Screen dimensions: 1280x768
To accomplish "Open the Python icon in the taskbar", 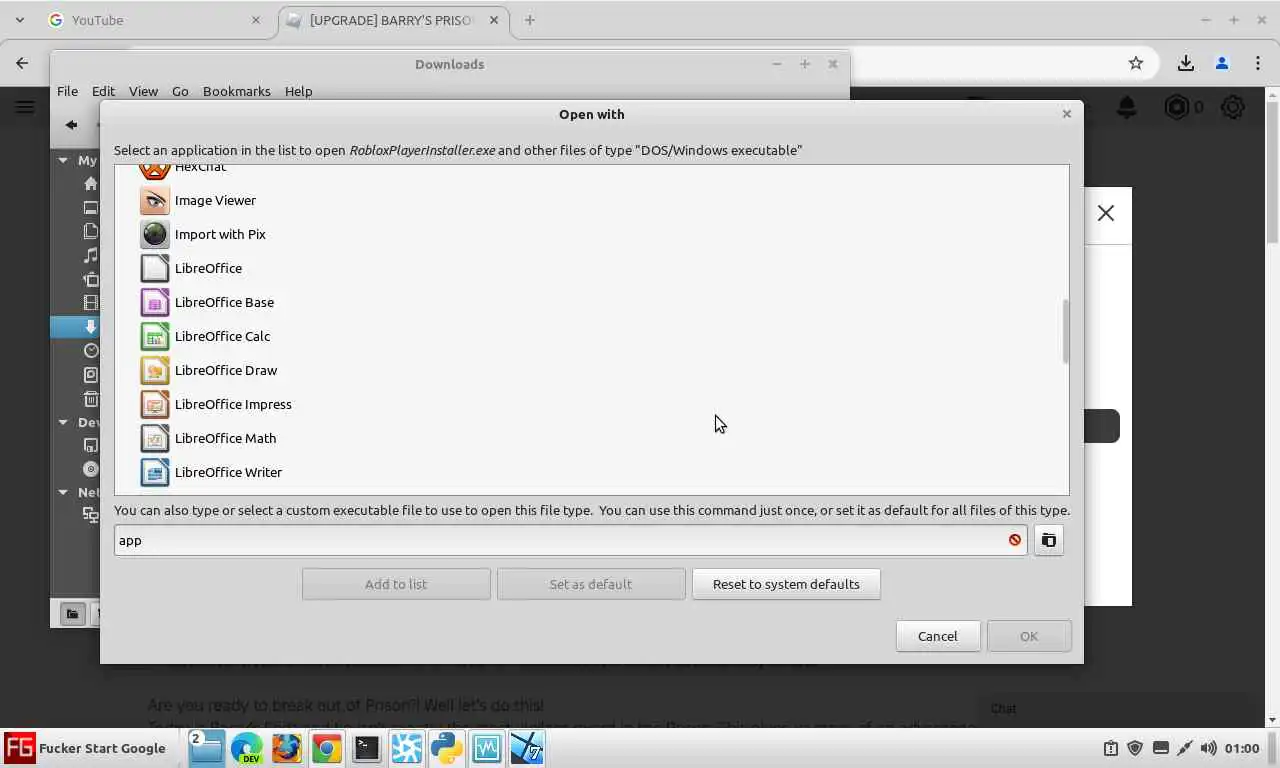I will coord(447,748).
